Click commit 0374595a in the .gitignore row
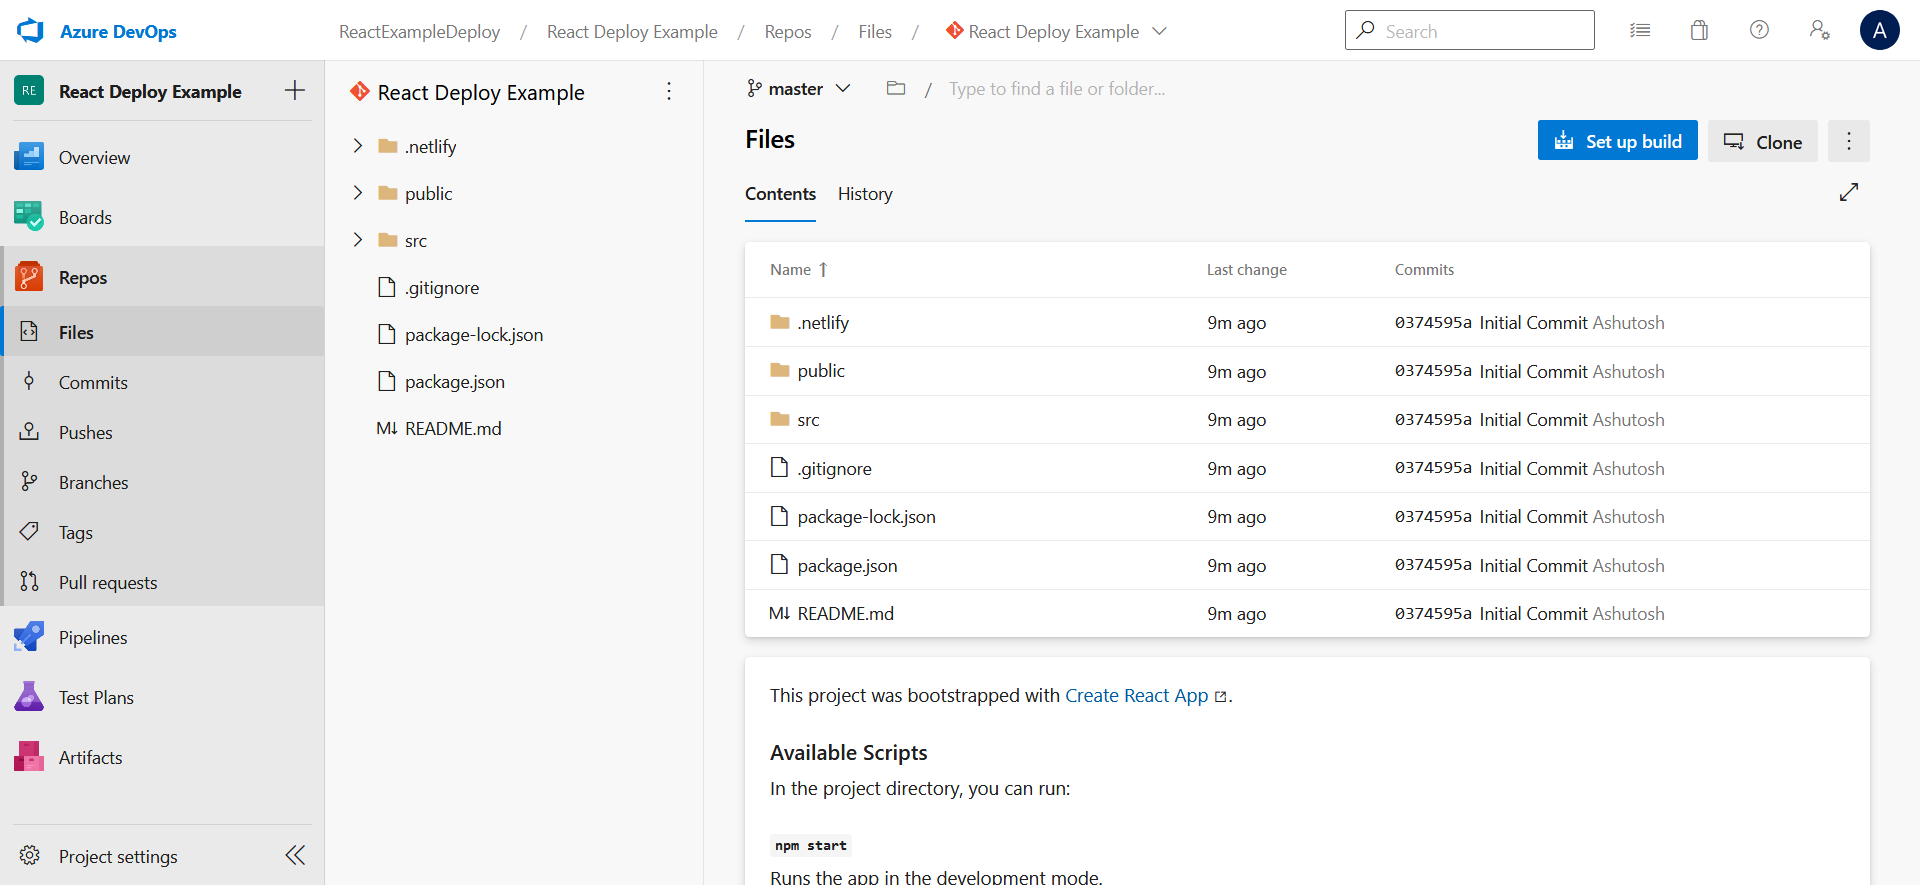1920x885 pixels. pos(1433,468)
